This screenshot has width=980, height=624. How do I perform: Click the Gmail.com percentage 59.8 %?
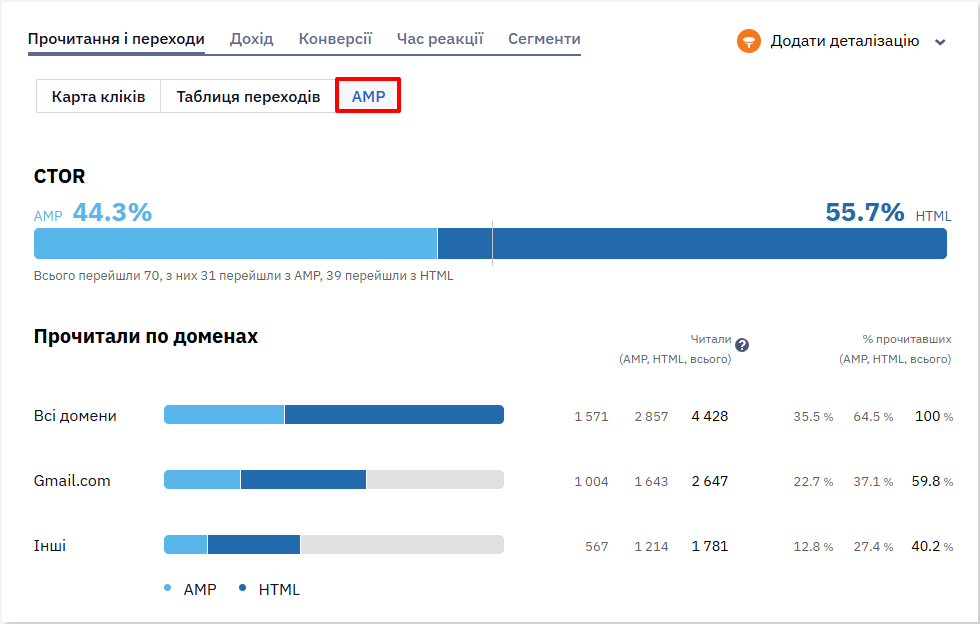pos(932,481)
